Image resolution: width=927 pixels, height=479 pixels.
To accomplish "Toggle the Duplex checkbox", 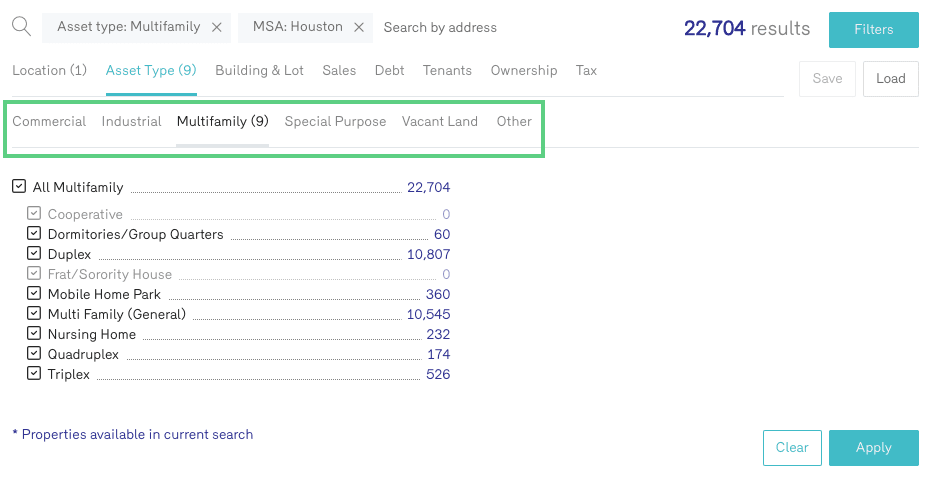I will coord(34,254).
